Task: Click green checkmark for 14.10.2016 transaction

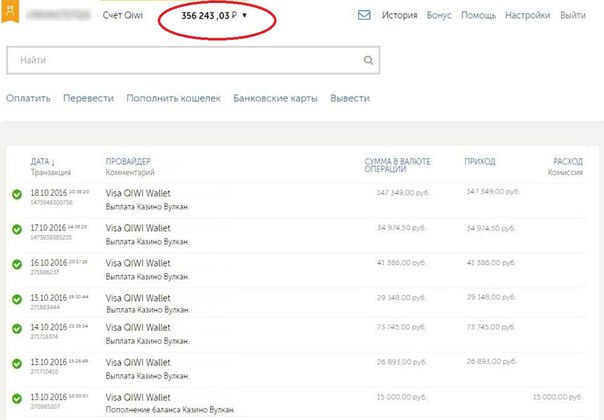Action: point(17,329)
